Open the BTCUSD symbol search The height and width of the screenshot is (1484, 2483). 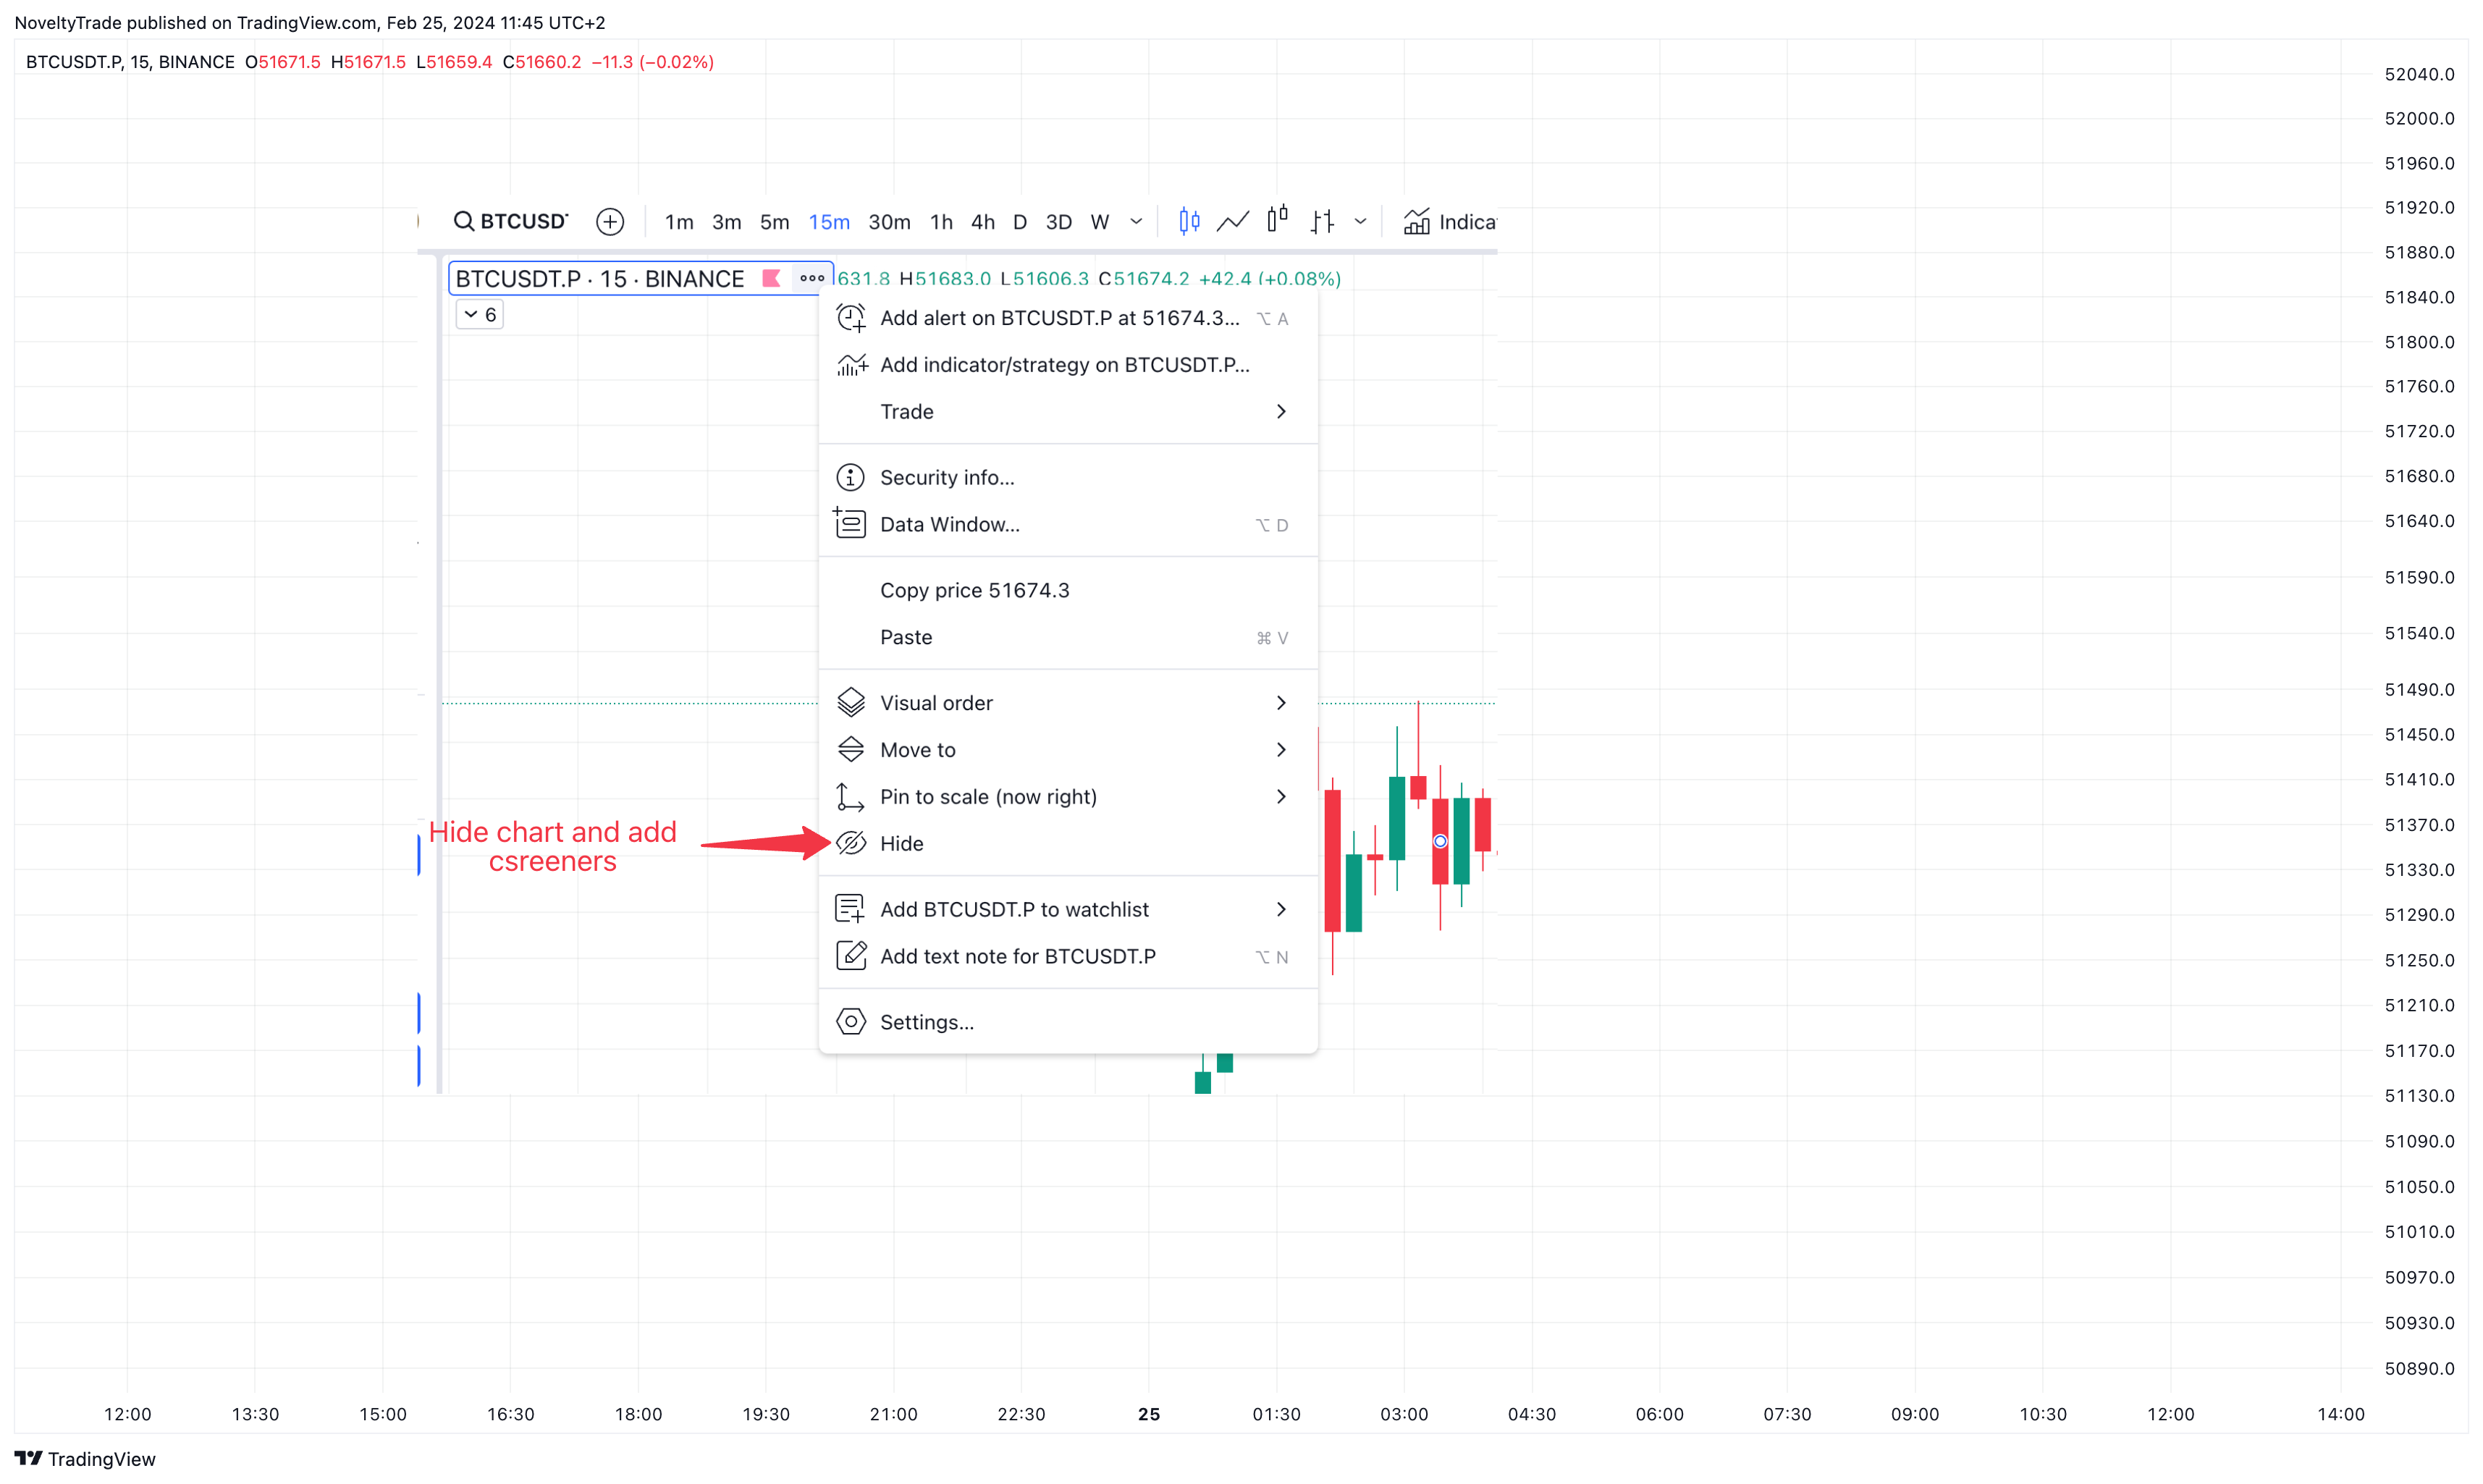(511, 221)
